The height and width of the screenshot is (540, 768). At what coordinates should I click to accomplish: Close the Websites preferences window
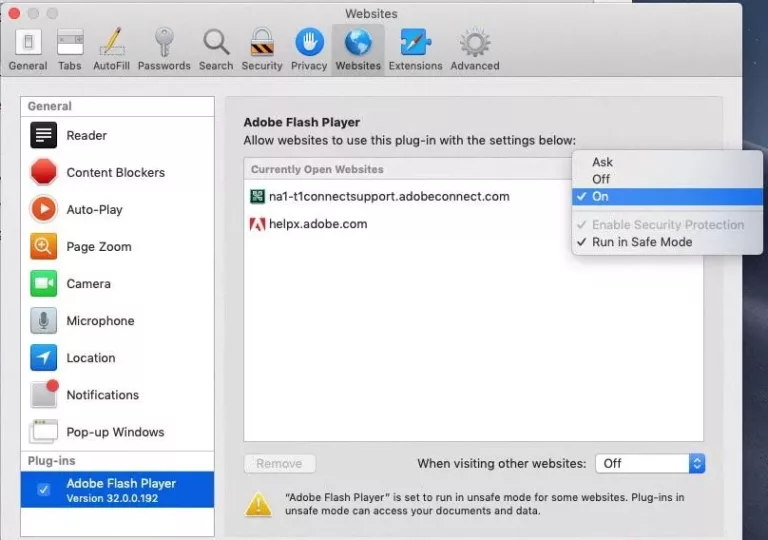pos(14,13)
